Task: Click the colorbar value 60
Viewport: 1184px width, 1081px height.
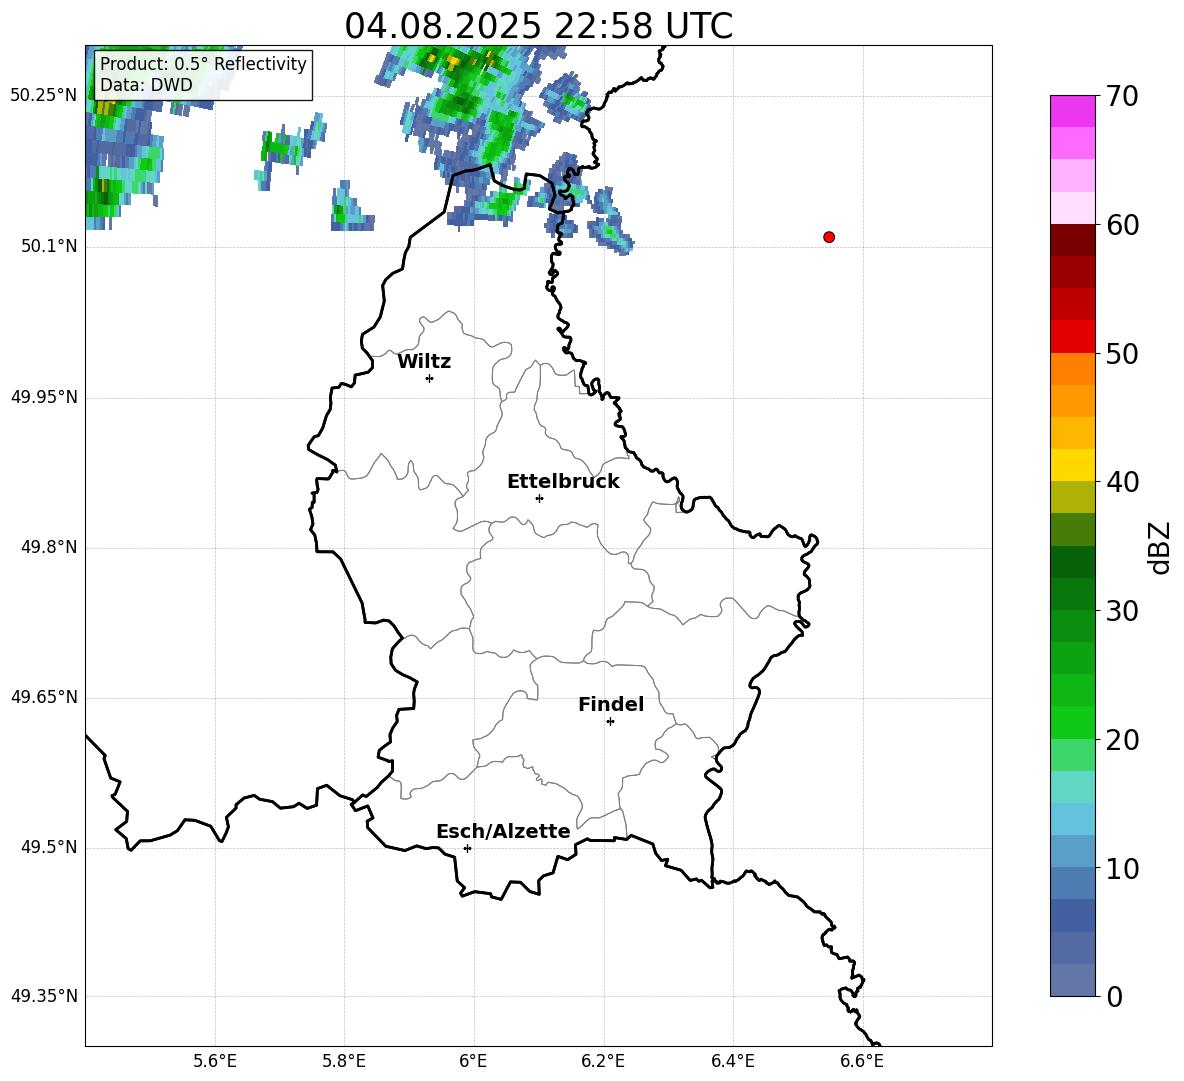Action: (1122, 225)
